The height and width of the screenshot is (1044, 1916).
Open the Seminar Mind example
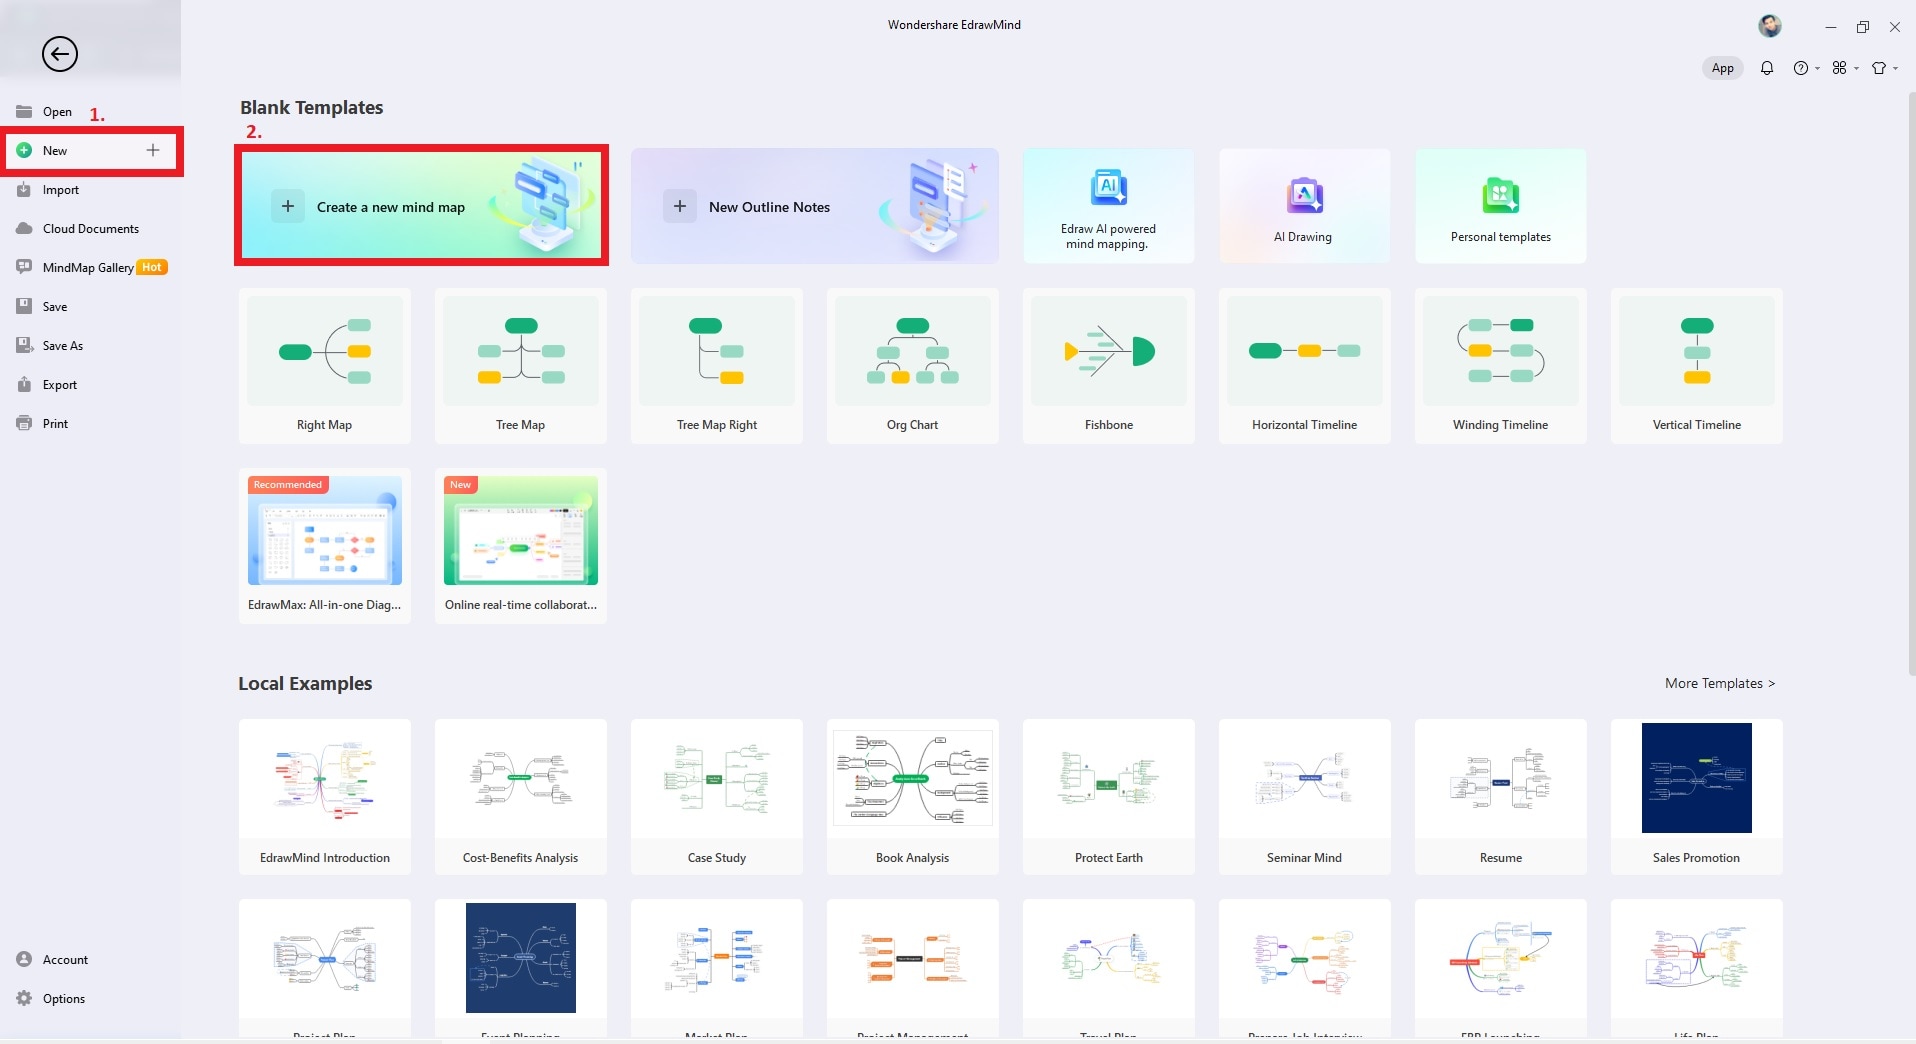click(1304, 797)
